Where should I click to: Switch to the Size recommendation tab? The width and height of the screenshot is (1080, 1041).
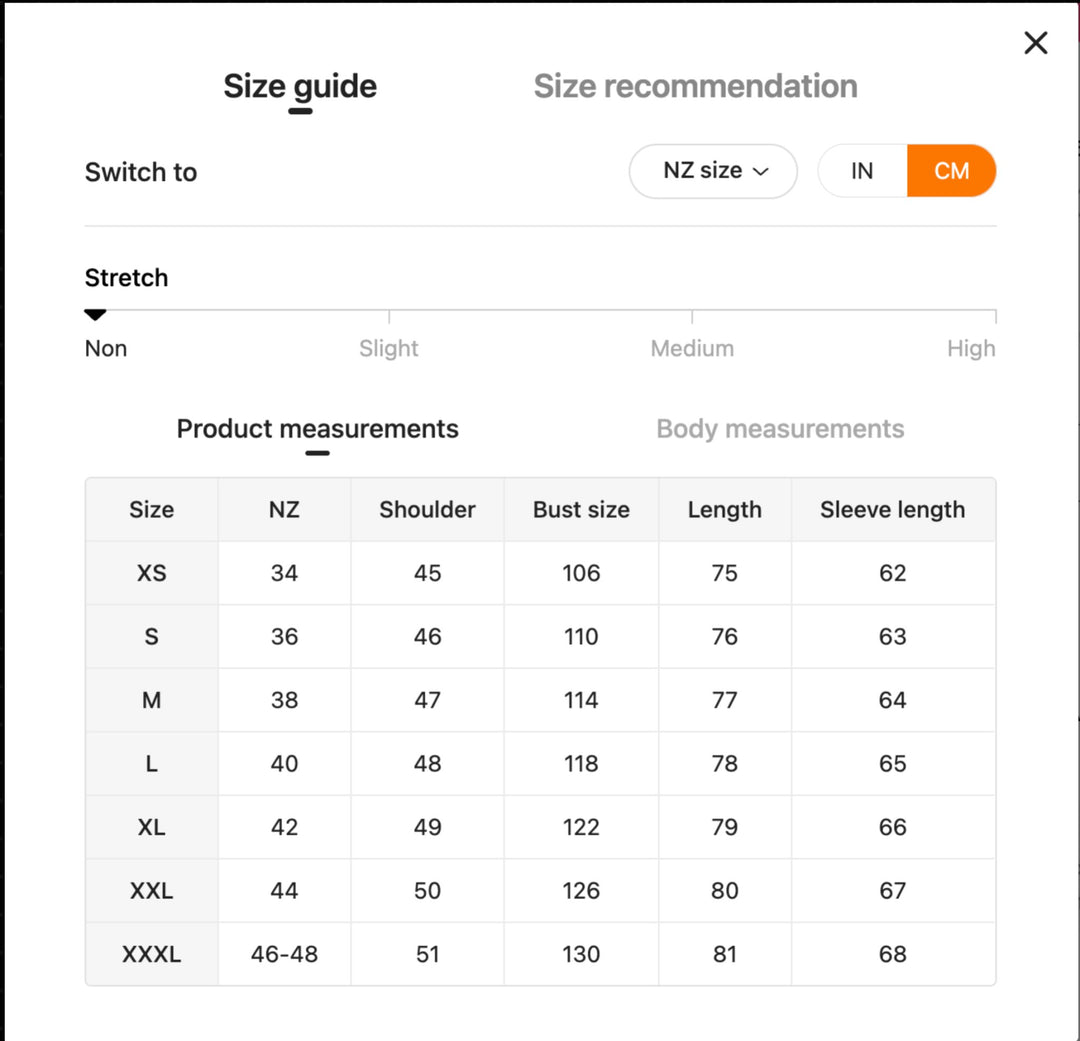click(695, 86)
